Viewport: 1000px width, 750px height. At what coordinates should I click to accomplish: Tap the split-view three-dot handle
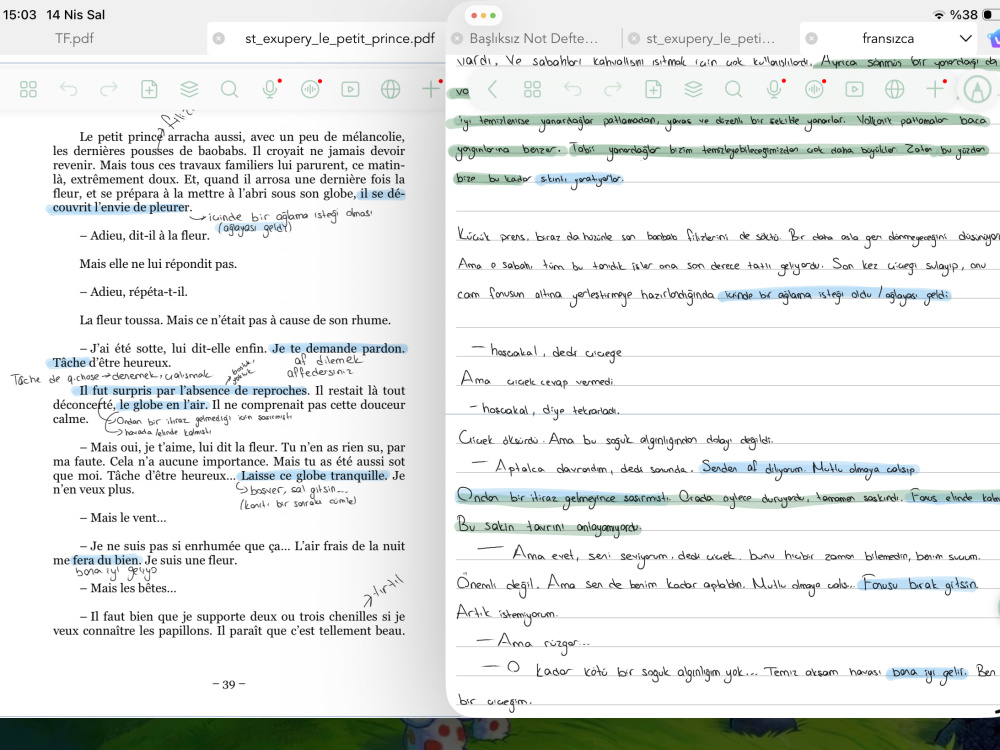pos(483,15)
